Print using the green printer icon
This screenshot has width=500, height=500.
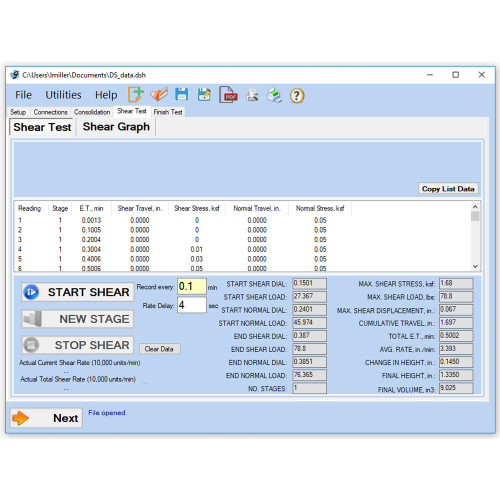click(275, 95)
